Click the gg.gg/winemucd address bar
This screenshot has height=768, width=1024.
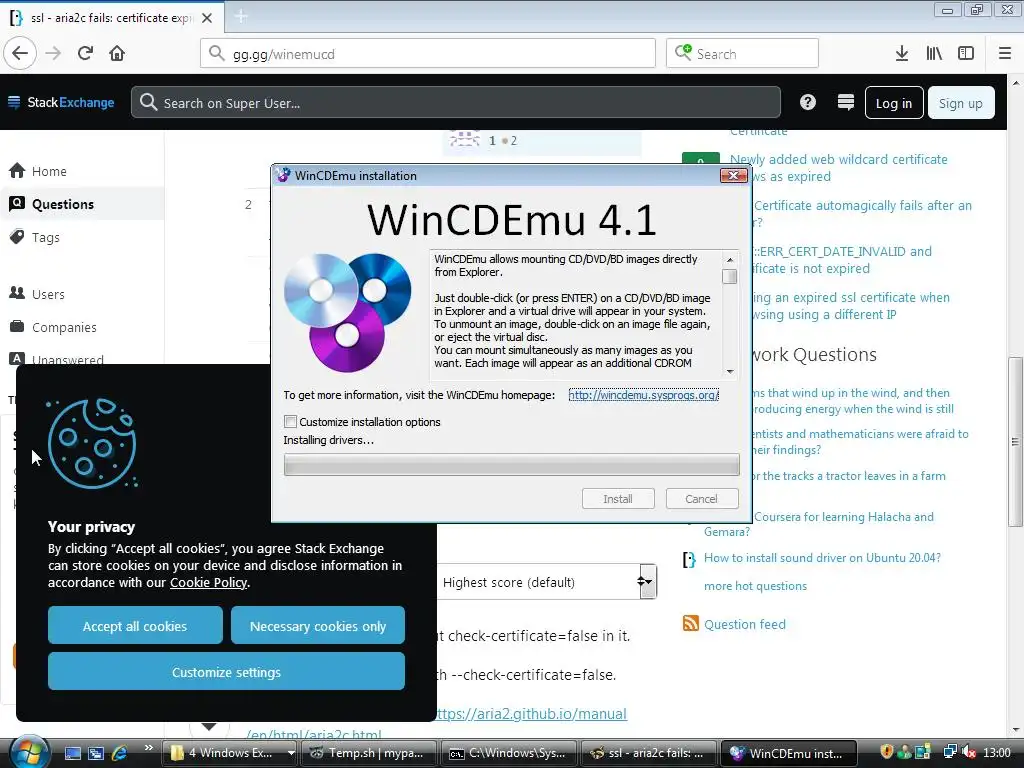click(428, 54)
